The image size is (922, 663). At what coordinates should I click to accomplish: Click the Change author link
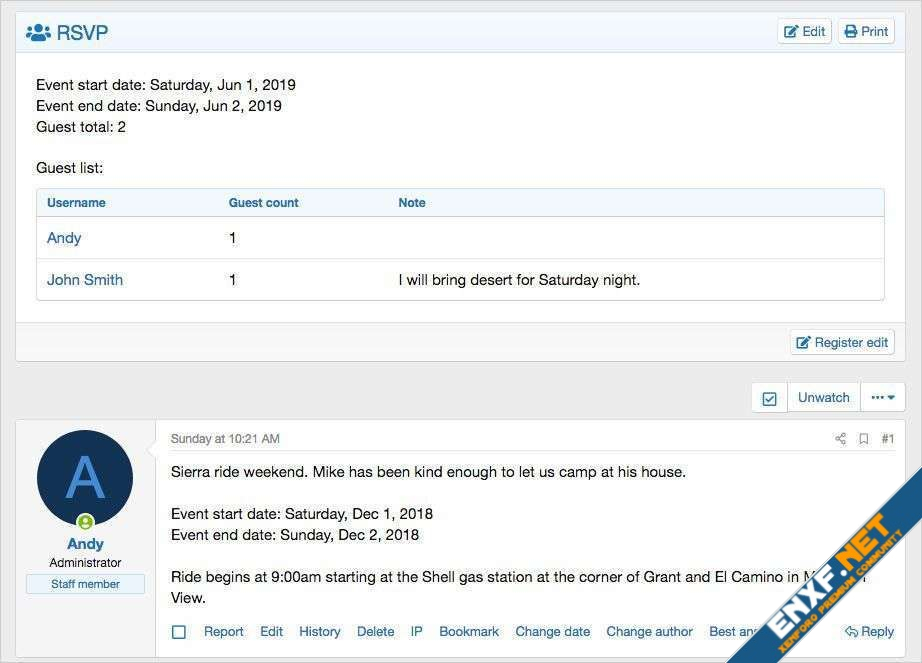click(x=649, y=632)
